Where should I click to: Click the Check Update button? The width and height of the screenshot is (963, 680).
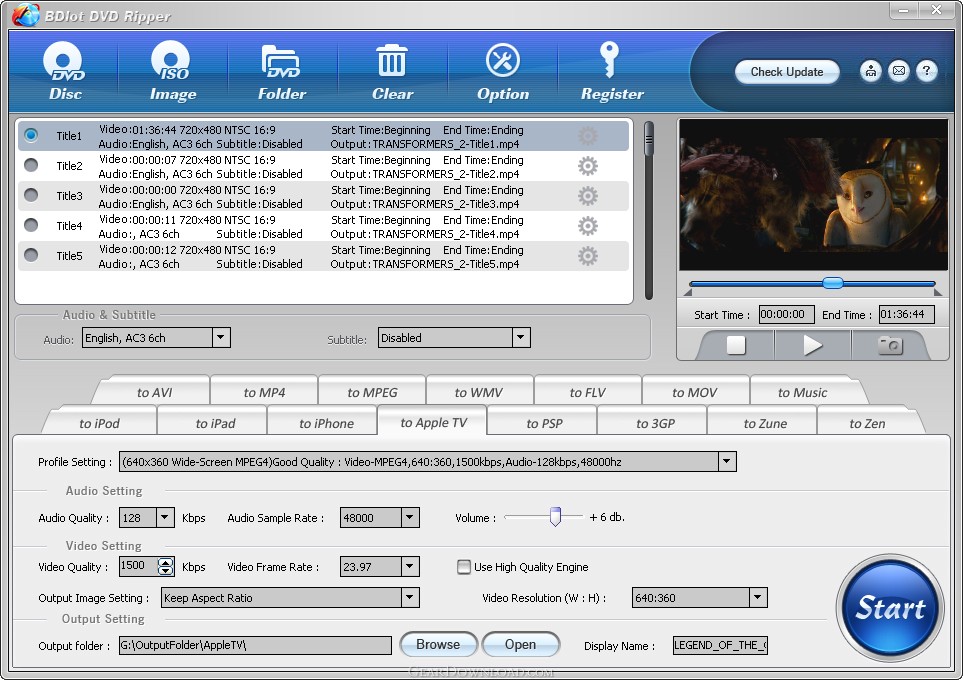click(787, 72)
